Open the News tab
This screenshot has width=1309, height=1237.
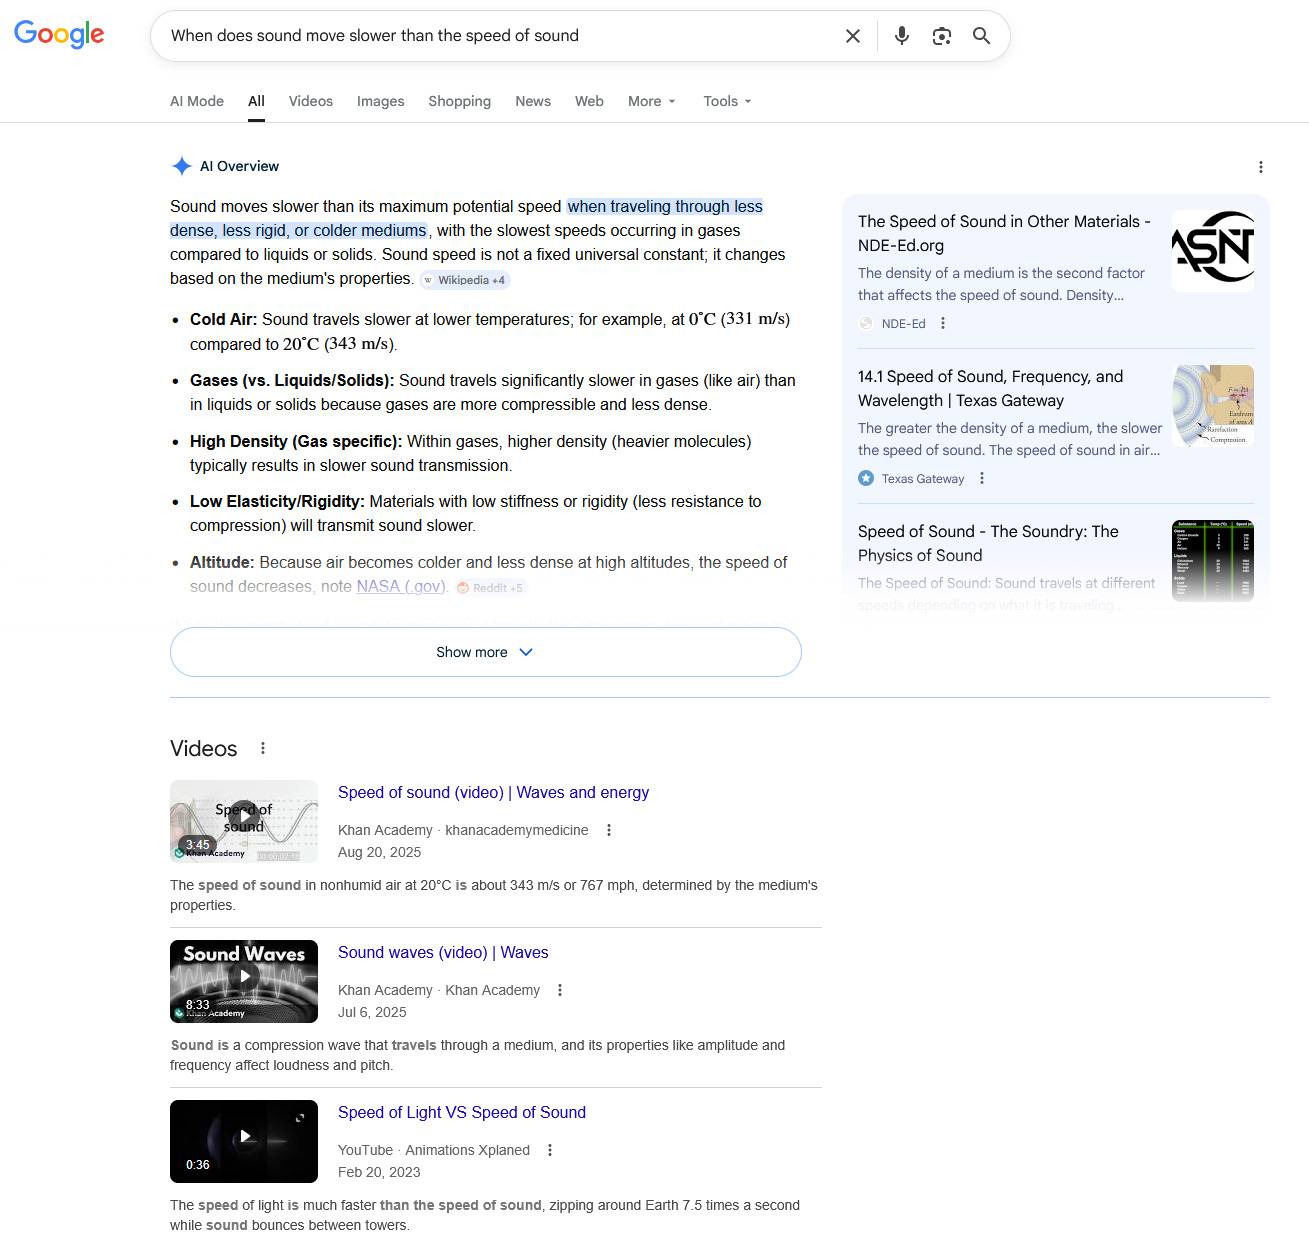click(x=533, y=101)
